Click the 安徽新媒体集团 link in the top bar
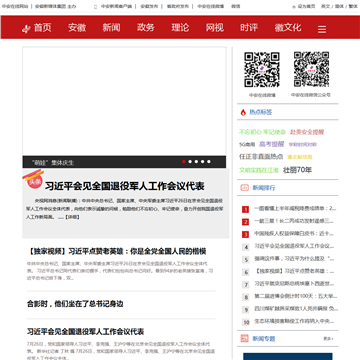 (51, 6)
